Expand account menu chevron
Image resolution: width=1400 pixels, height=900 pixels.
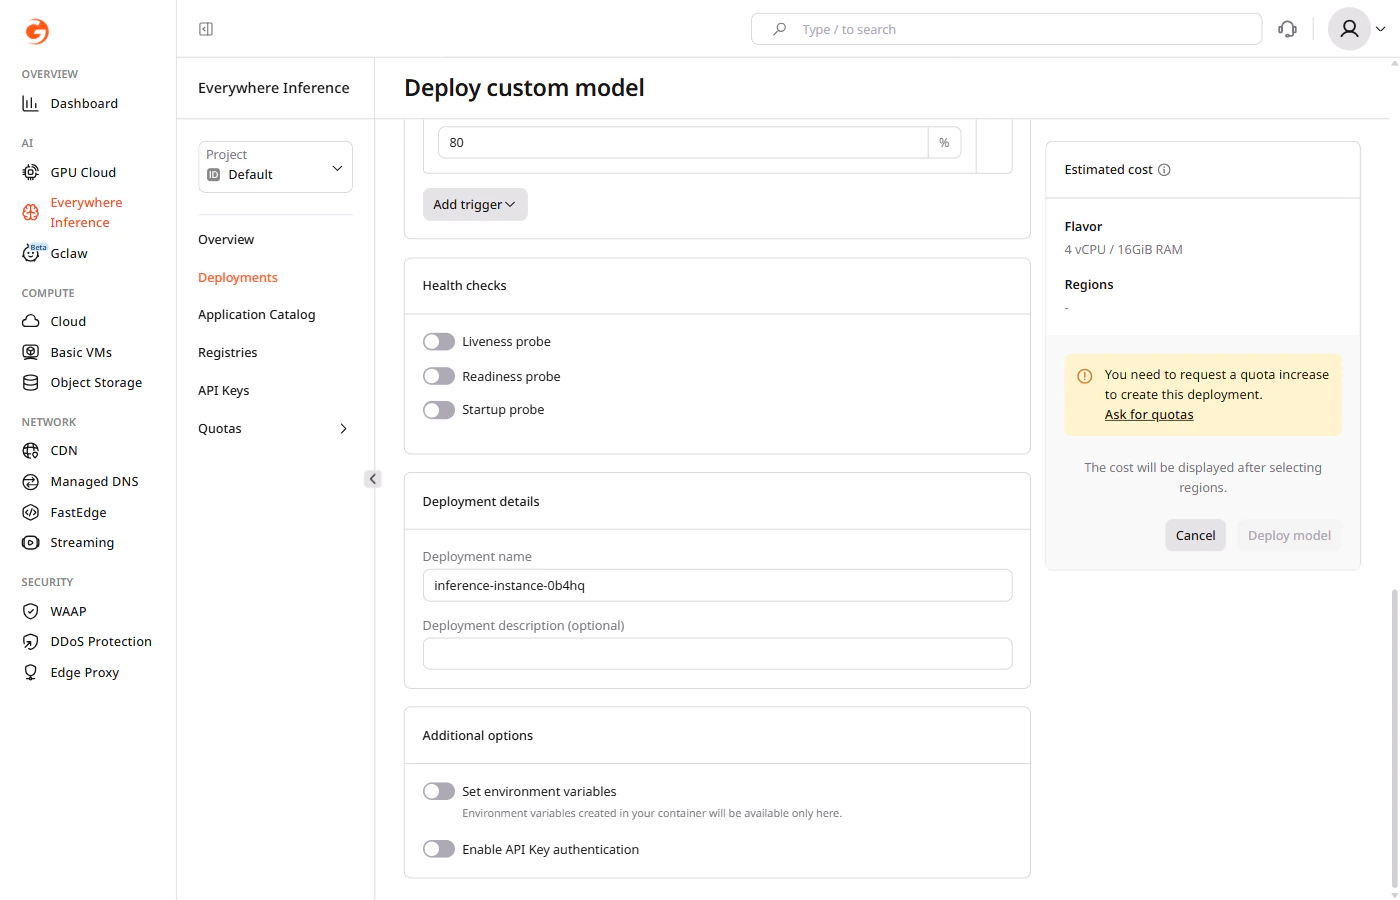1381,29
